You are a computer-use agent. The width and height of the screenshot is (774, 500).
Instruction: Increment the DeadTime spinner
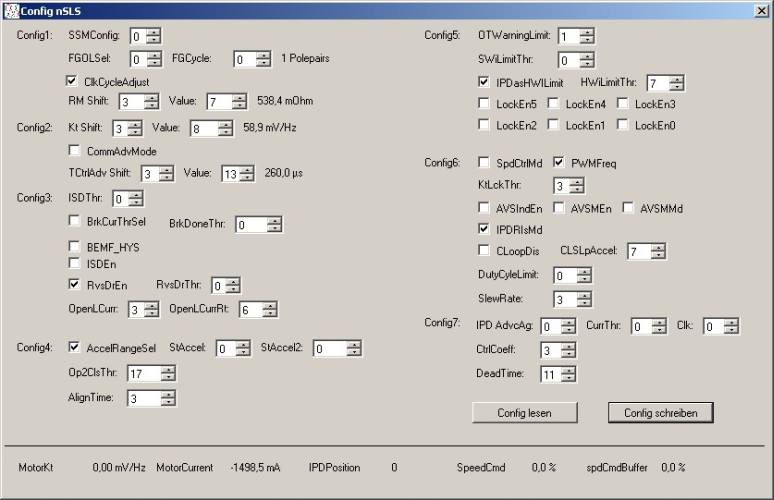pyautogui.click(x=569, y=370)
